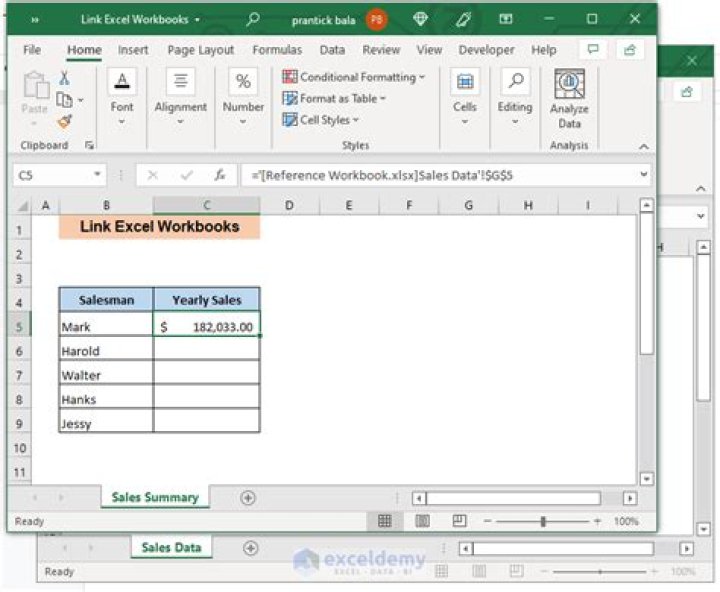
Task: Open the Comments speech bubble icon
Action: pos(593,50)
